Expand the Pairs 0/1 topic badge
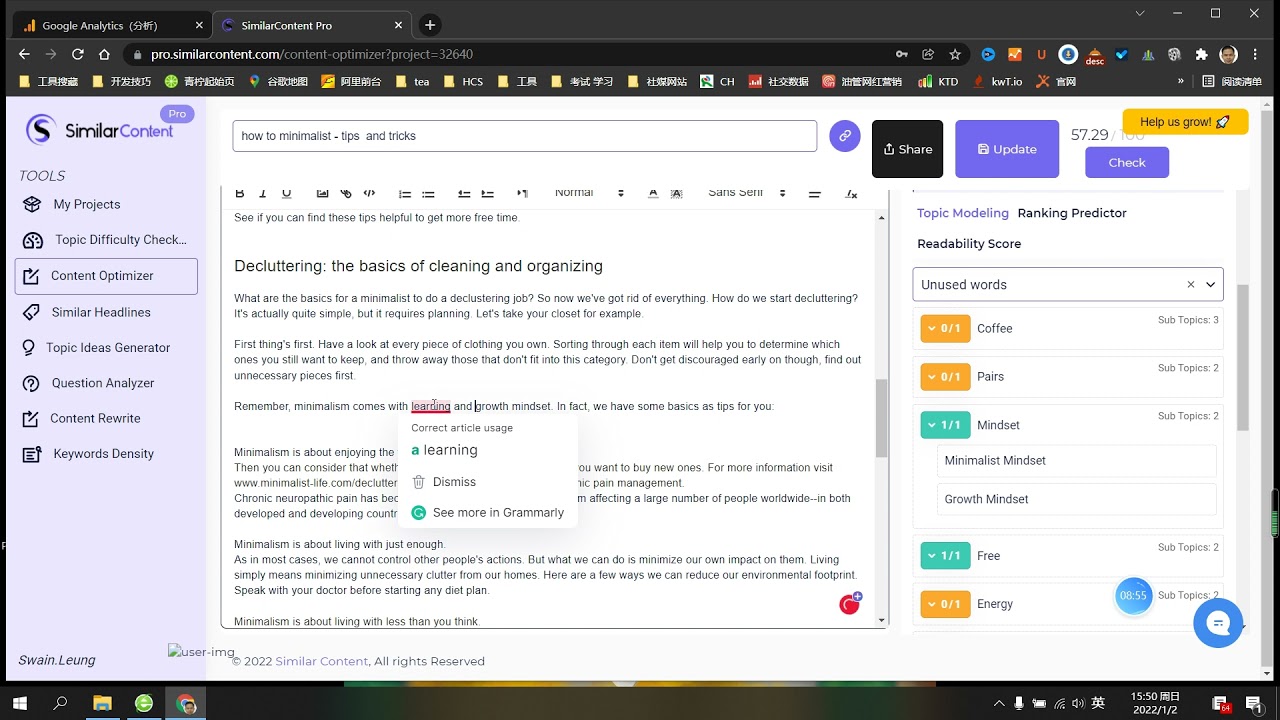 click(945, 376)
